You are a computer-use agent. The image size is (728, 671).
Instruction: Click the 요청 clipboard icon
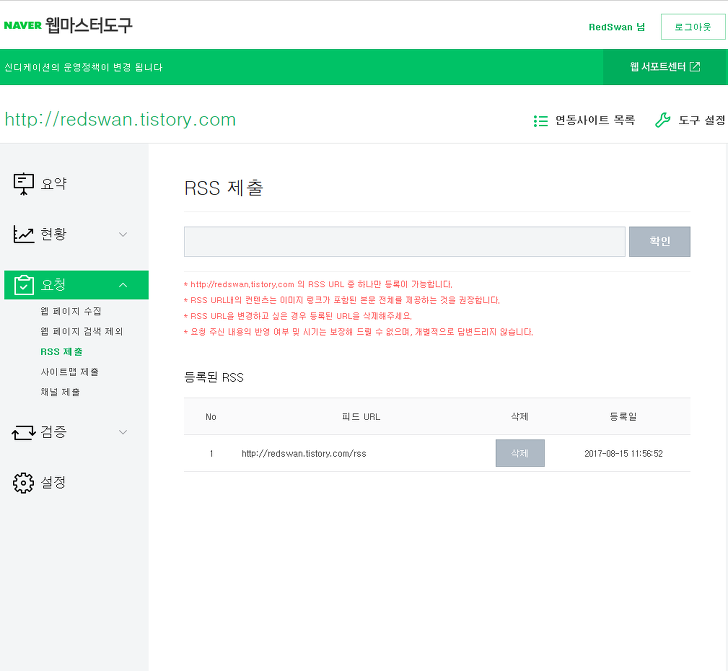pos(24,285)
